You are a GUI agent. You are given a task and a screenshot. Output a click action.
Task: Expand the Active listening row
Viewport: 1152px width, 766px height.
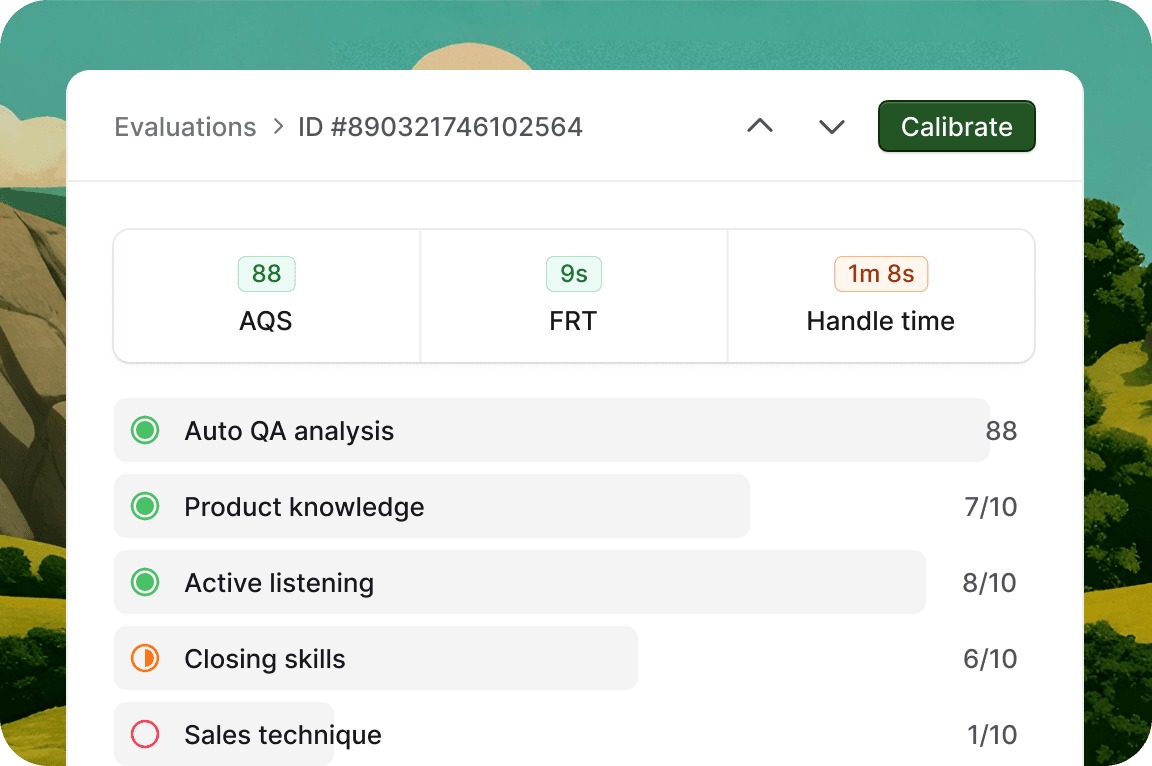[x=519, y=582]
